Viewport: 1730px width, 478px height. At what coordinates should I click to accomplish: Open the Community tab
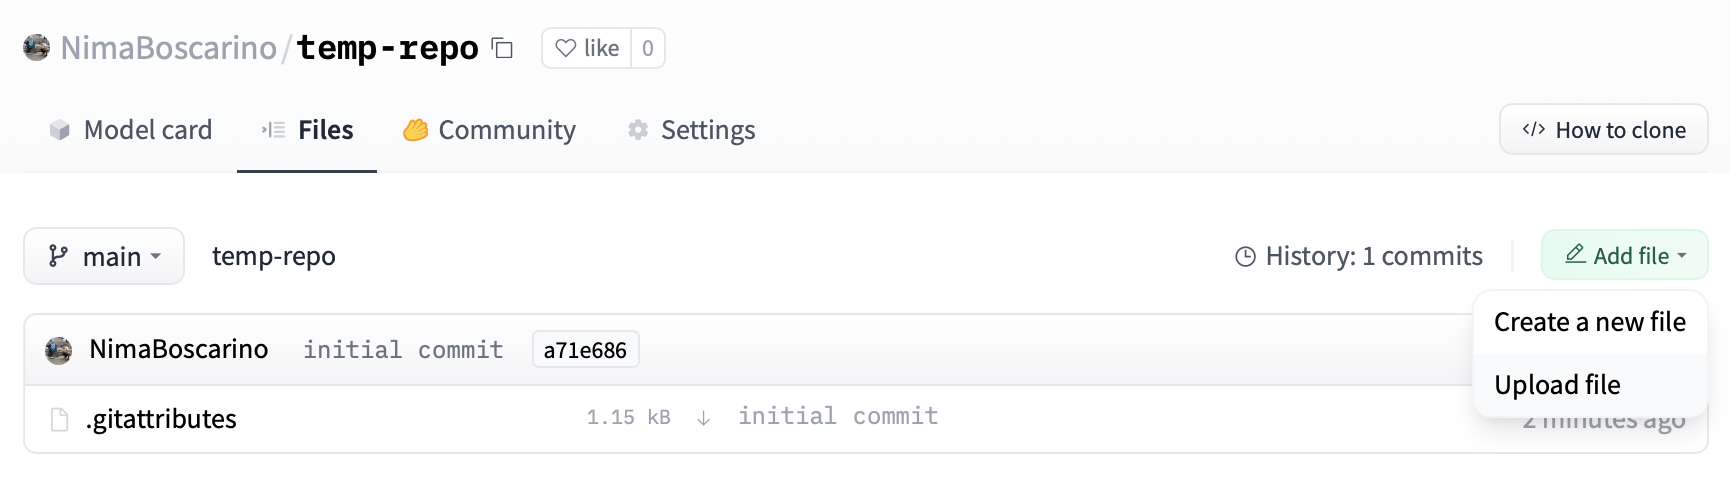[490, 130]
